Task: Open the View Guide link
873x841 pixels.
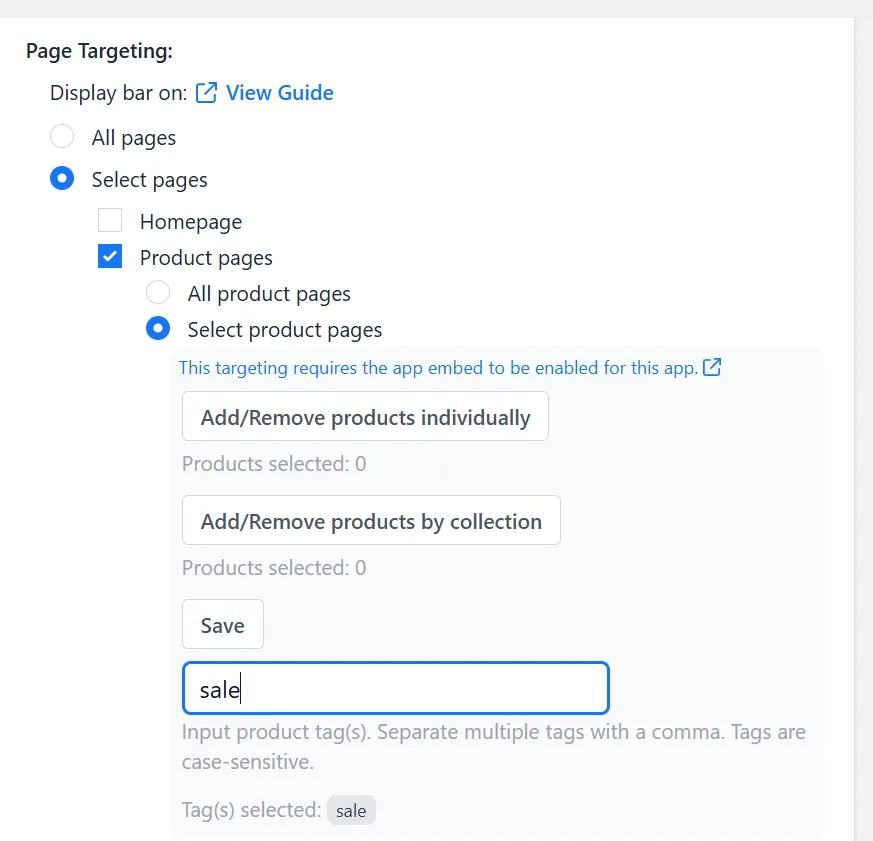Action: pos(279,93)
